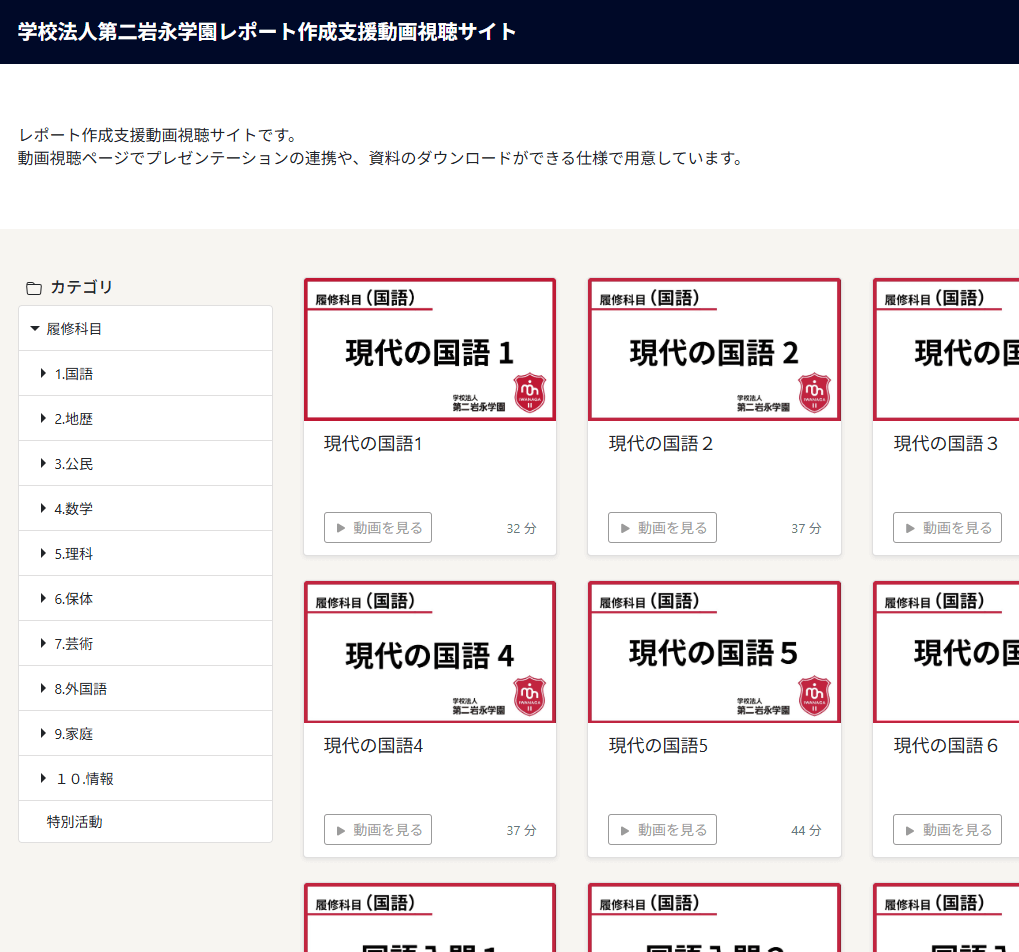1019x952 pixels.
Task: Collapse the 履修科目 category tree
Action: point(35,328)
